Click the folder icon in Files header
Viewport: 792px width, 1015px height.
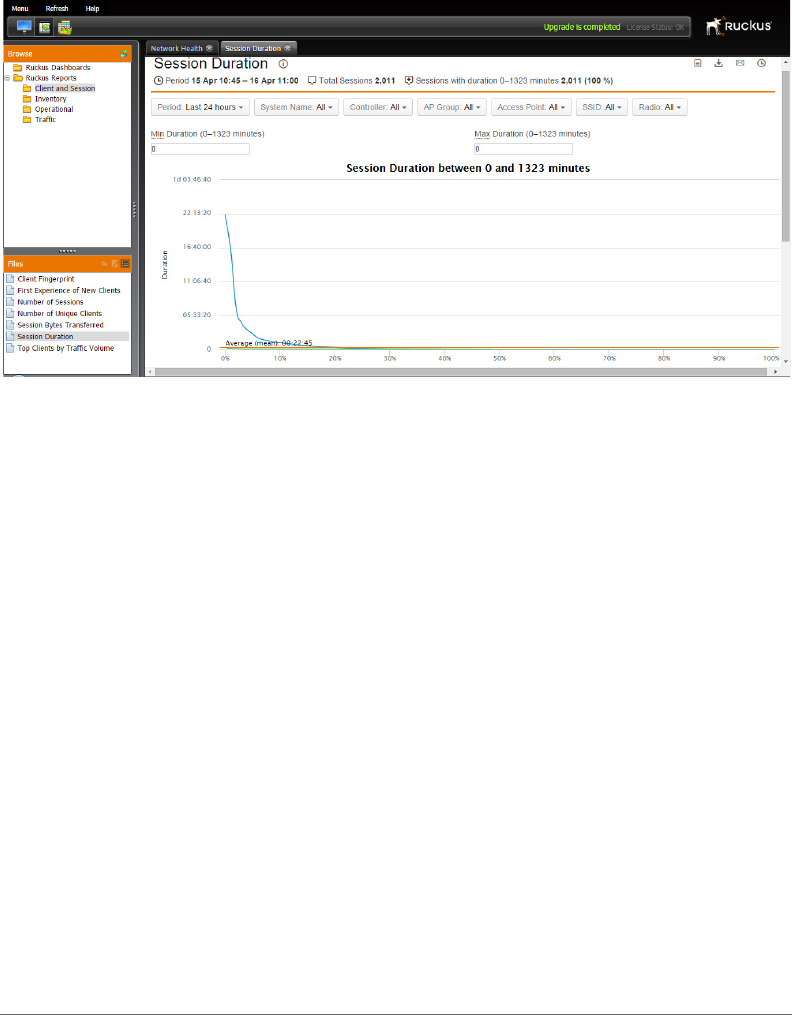[x=104, y=263]
